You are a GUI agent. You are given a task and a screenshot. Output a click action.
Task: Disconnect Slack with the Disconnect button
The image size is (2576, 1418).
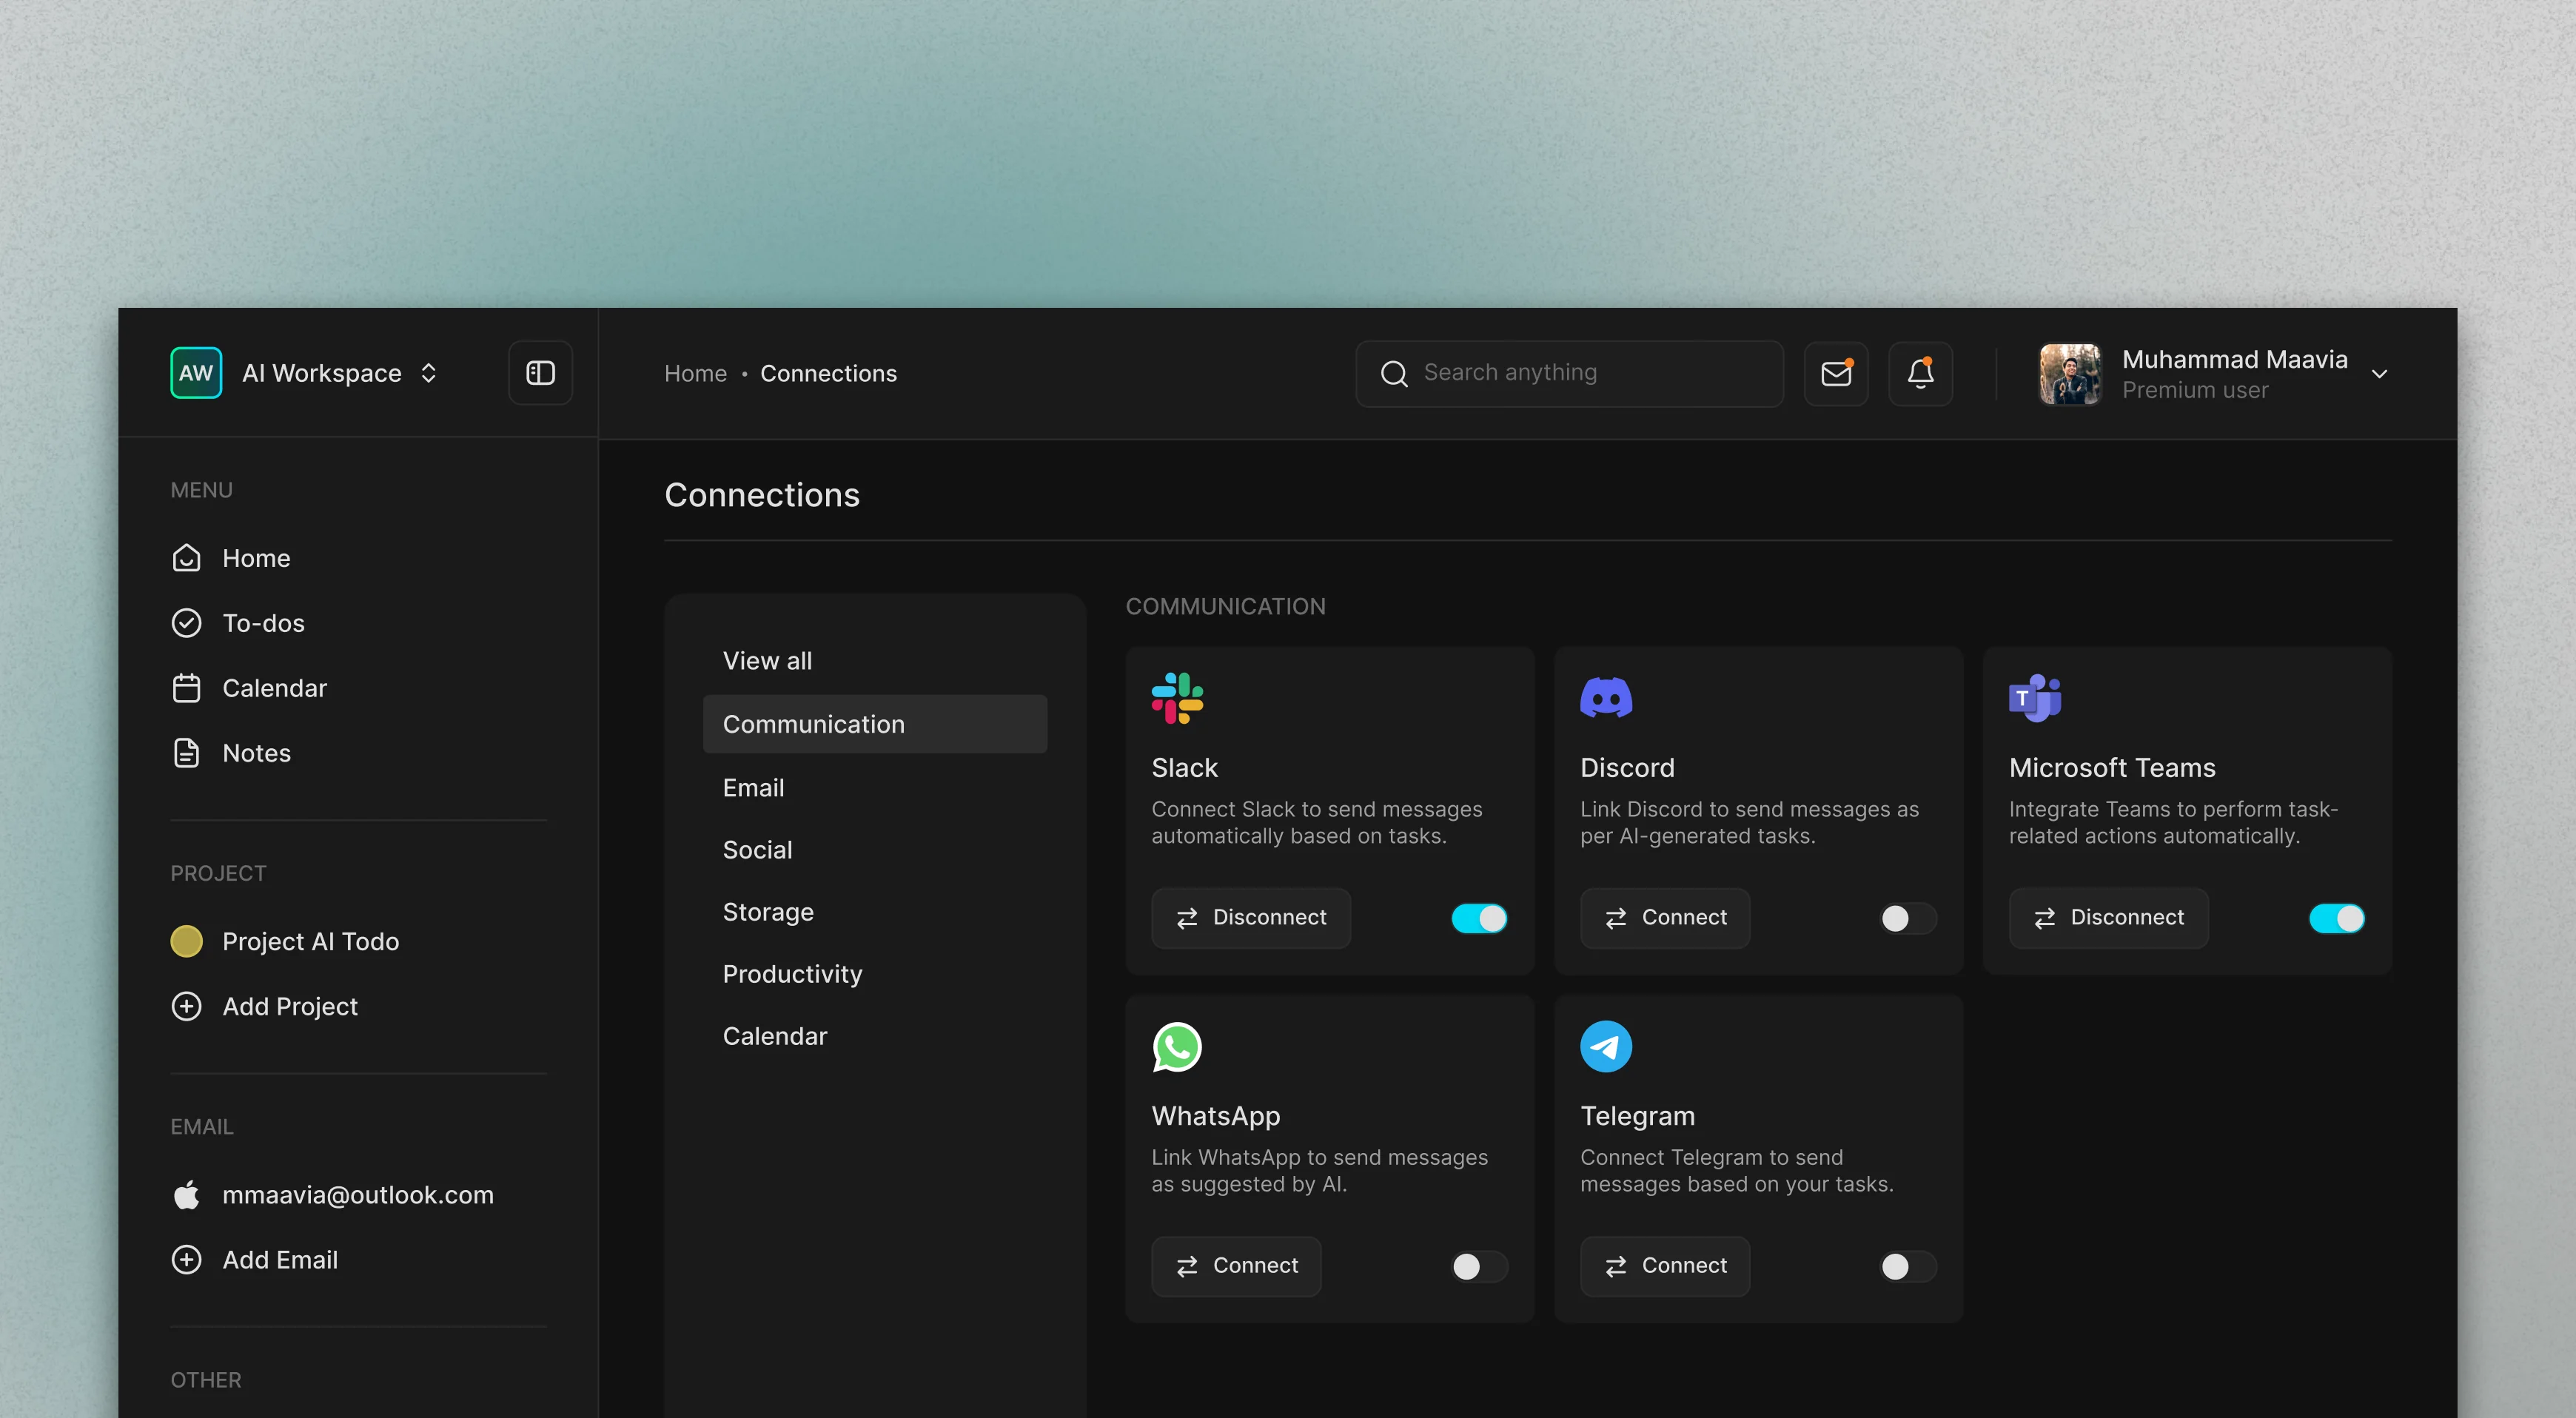coord(1250,918)
